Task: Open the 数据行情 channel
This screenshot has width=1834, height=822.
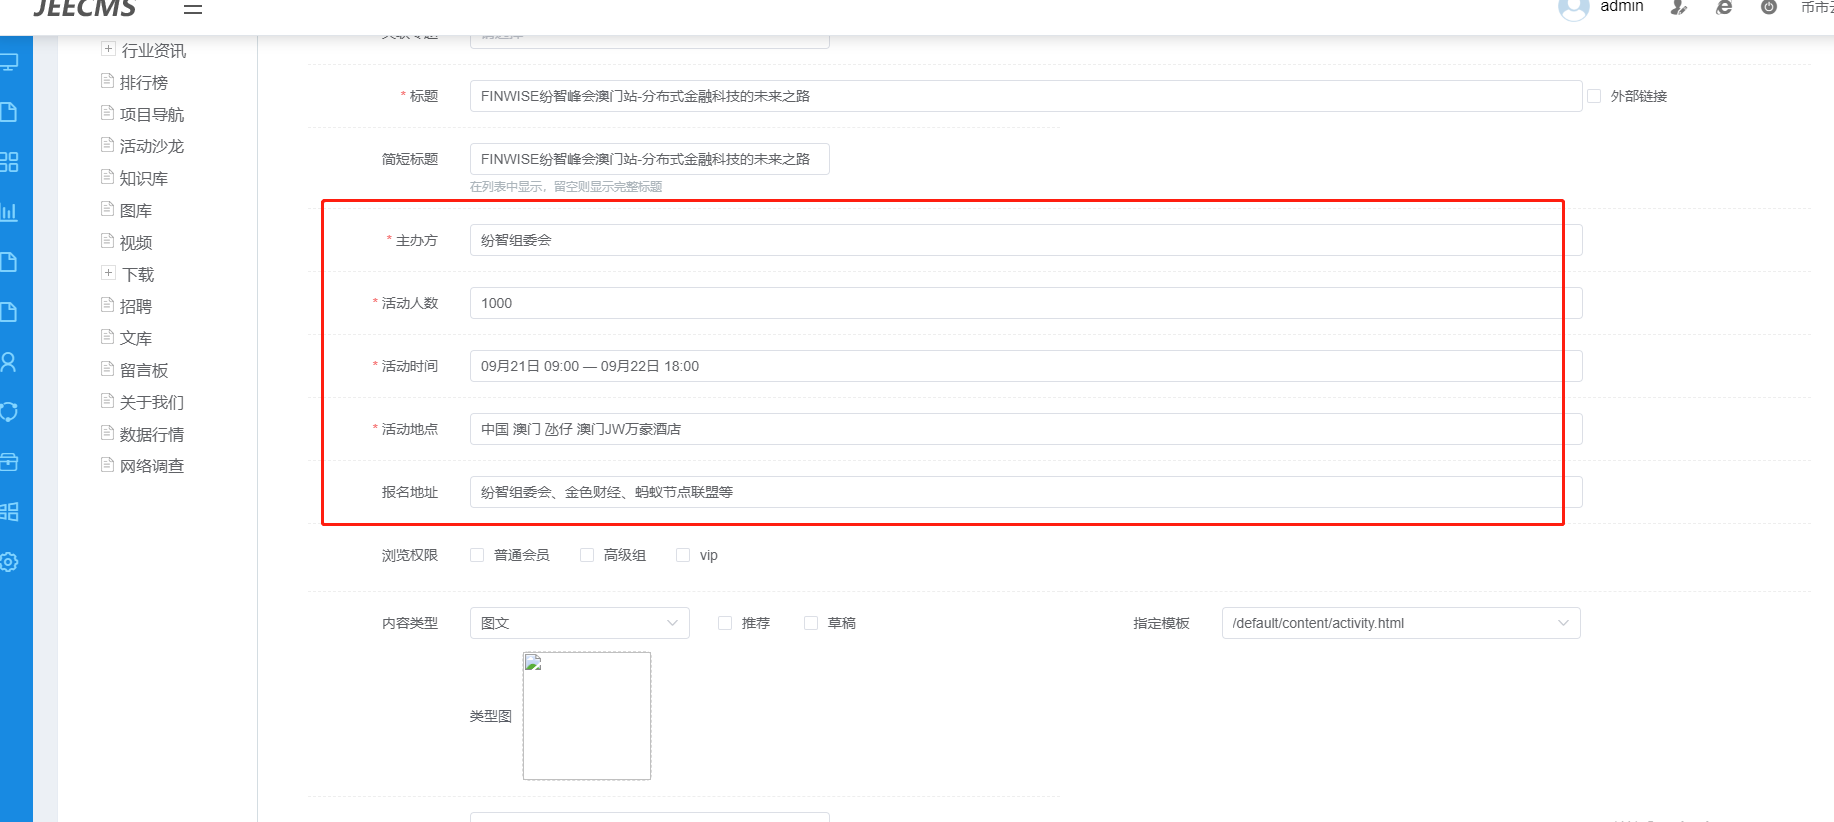Action: point(152,435)
